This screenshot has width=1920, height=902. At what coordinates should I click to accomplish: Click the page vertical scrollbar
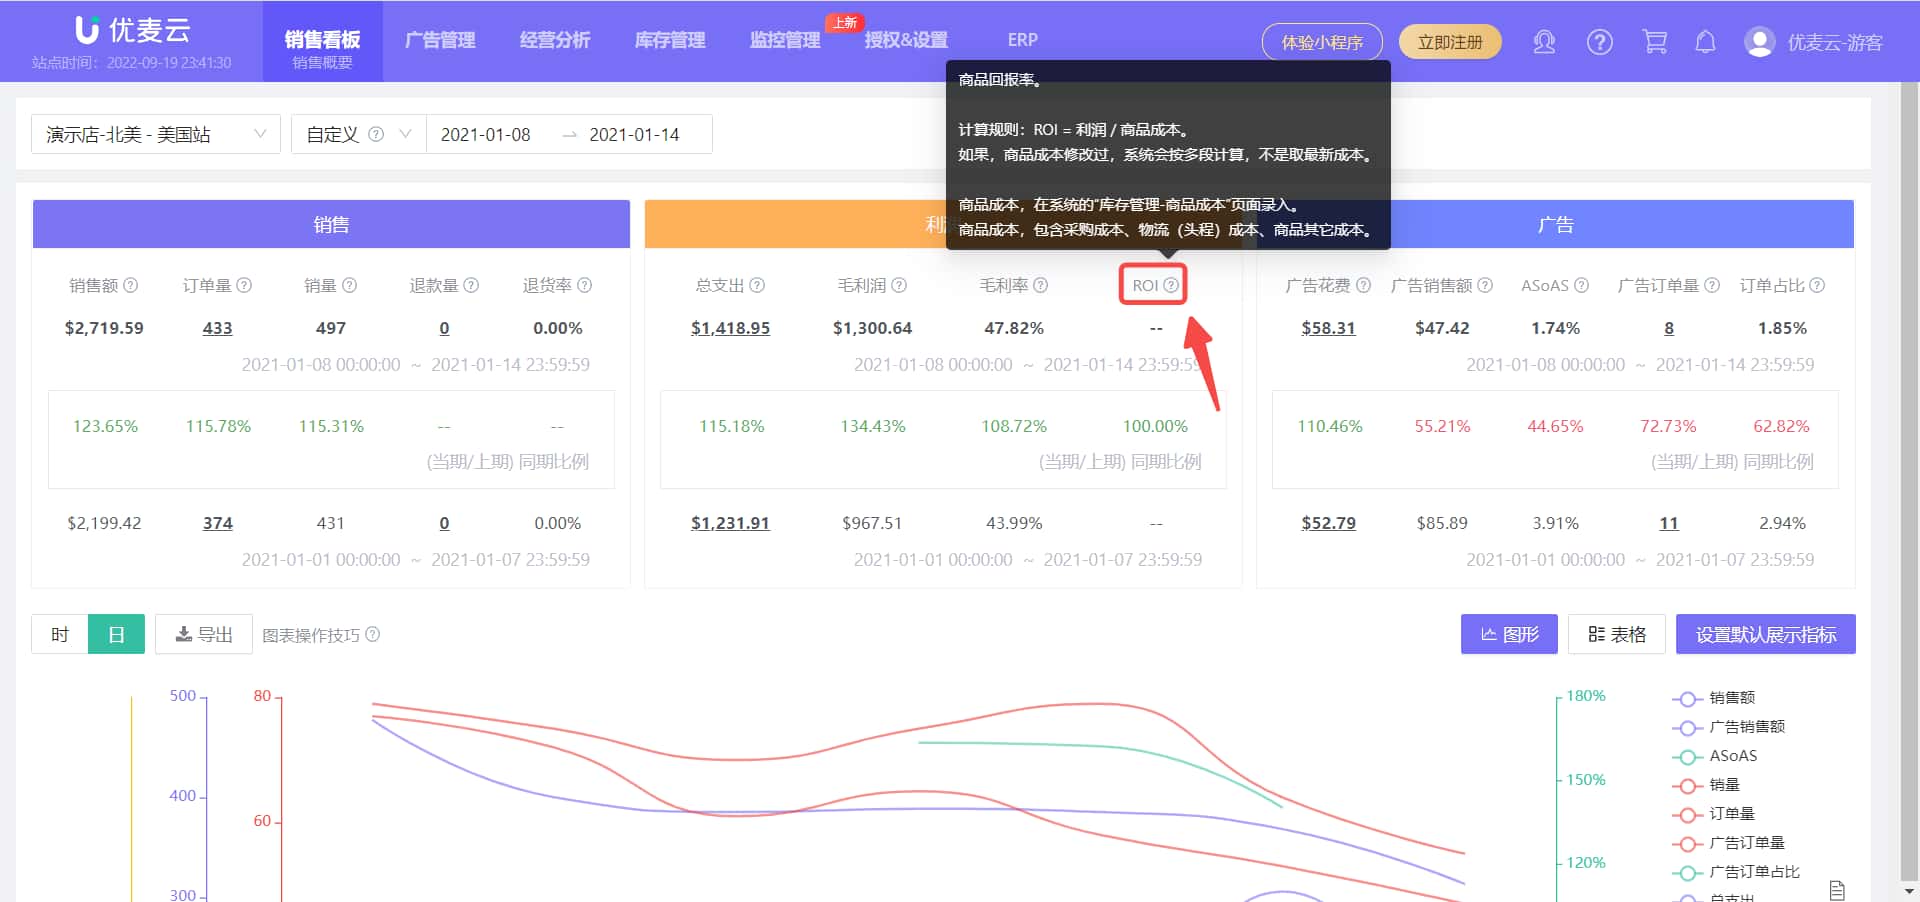click(x=1909, y=480)
